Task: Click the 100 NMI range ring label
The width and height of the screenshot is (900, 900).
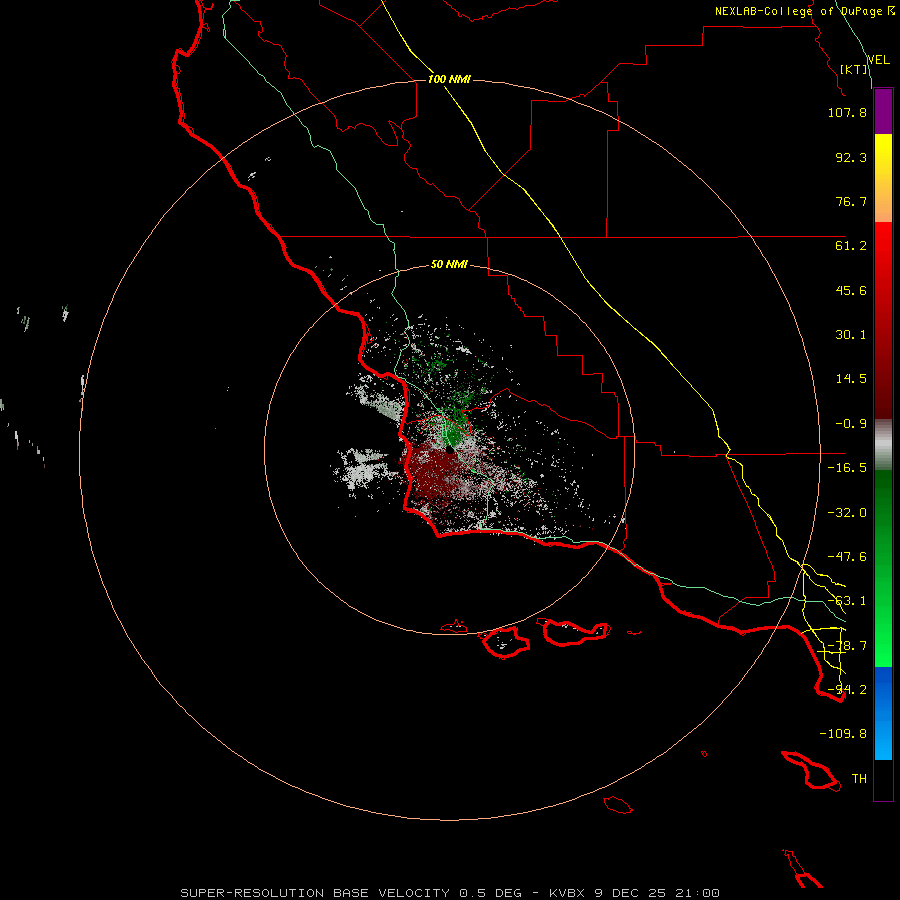Action: point(449,79)
